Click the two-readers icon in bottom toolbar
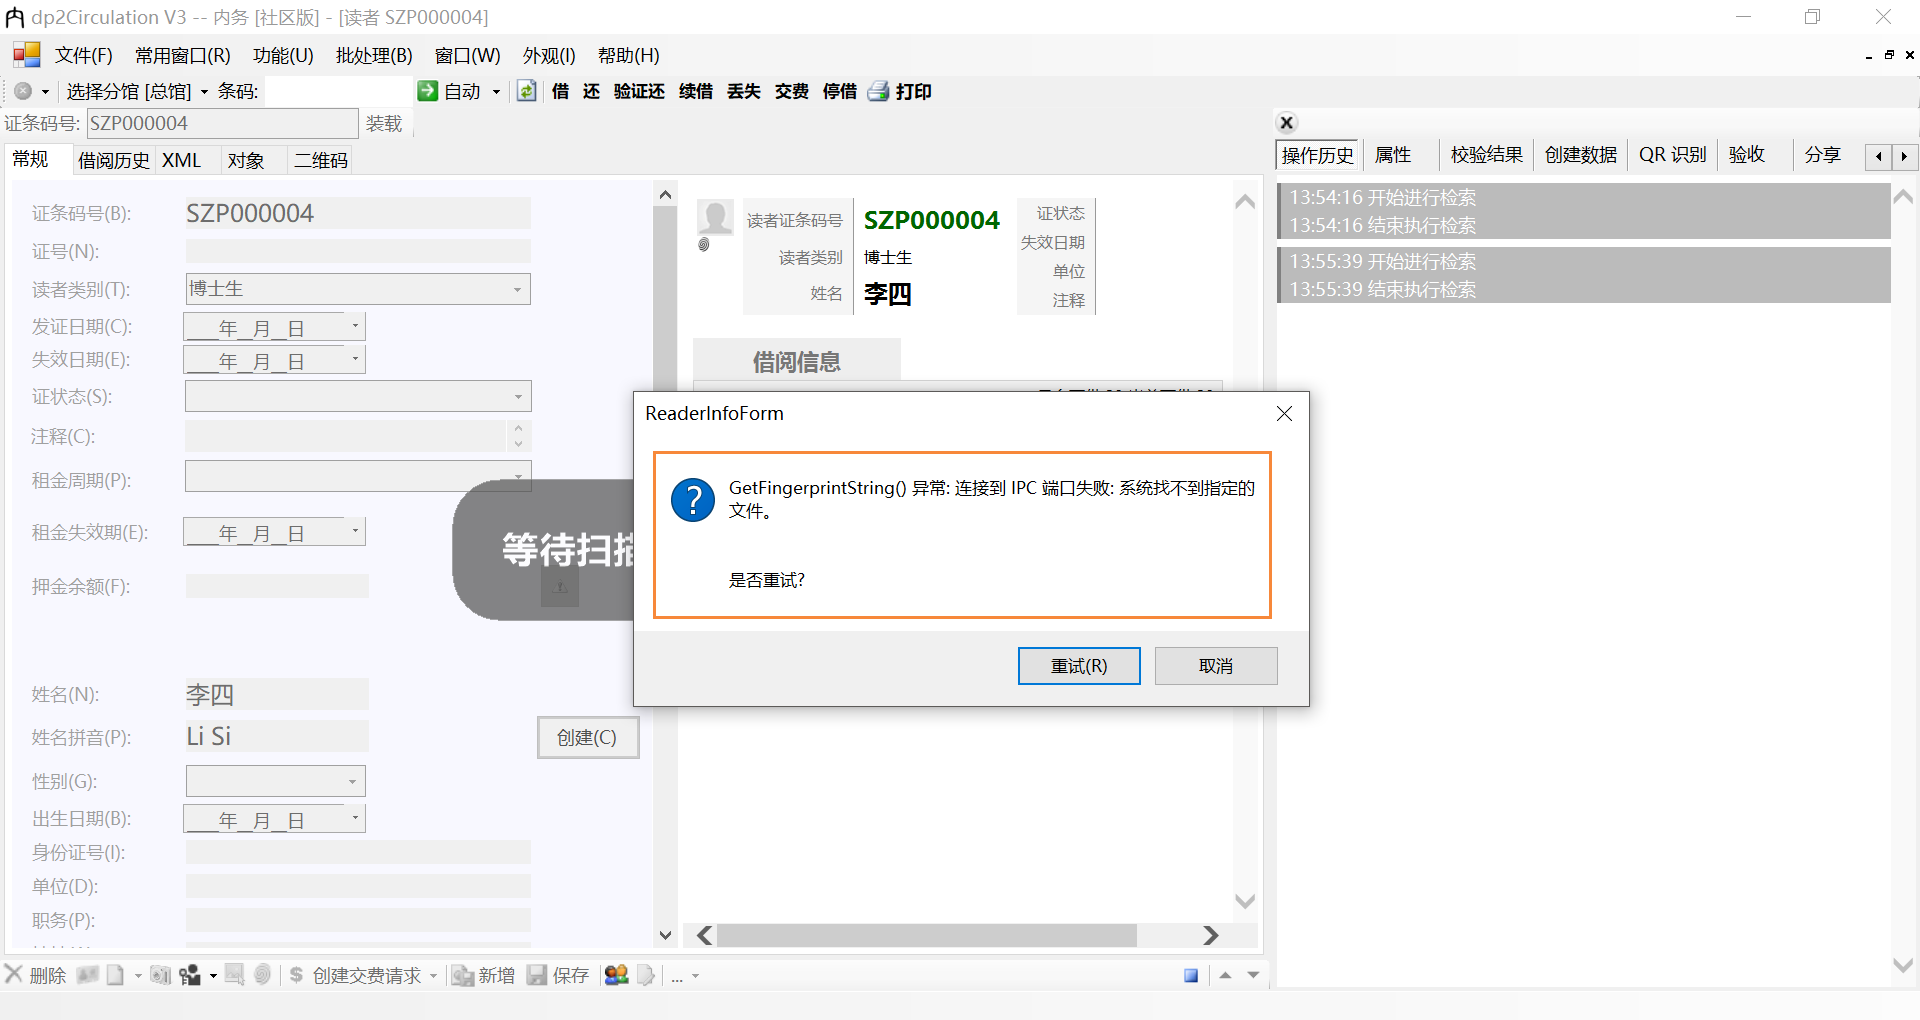Image resolution: width=1920 pixels, height=1020 pixels. tap(616, 975)
